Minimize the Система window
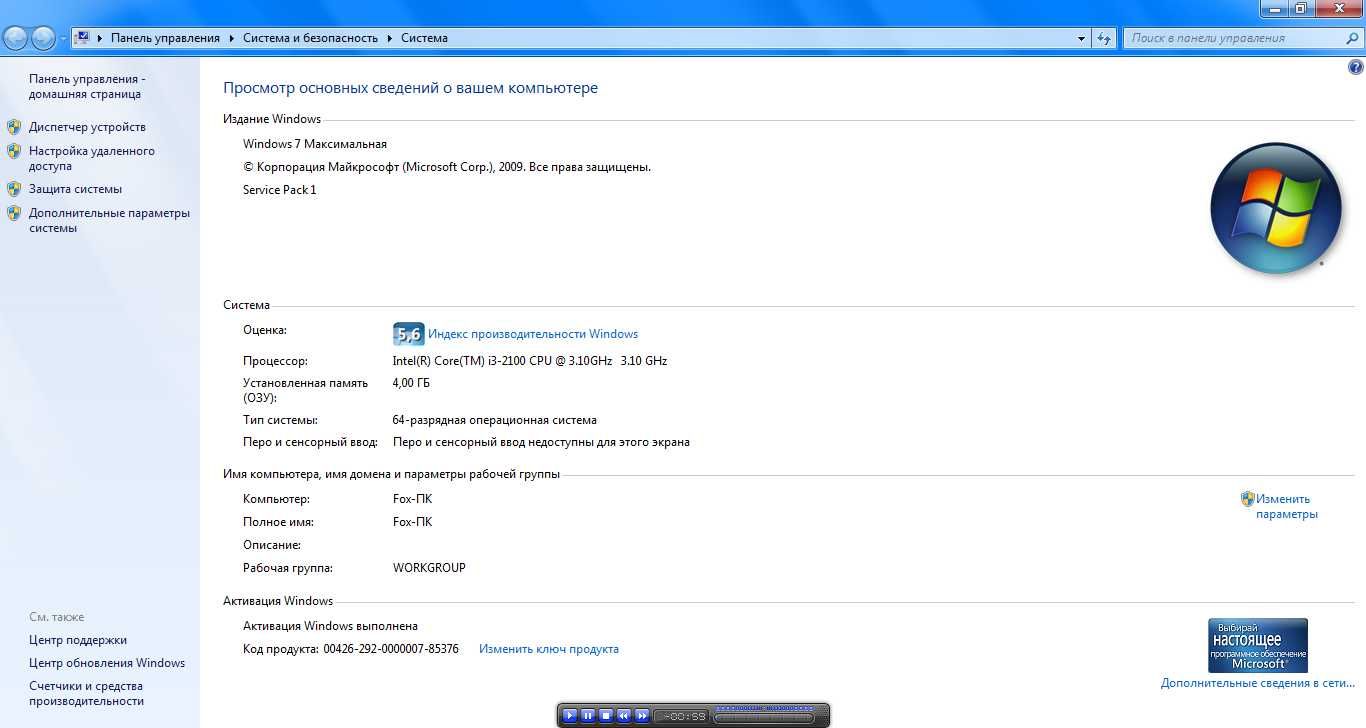 coord(1273,8)
